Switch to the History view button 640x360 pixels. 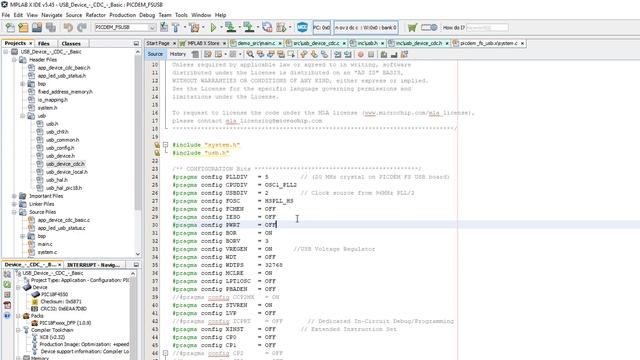[x=178, y=54]
